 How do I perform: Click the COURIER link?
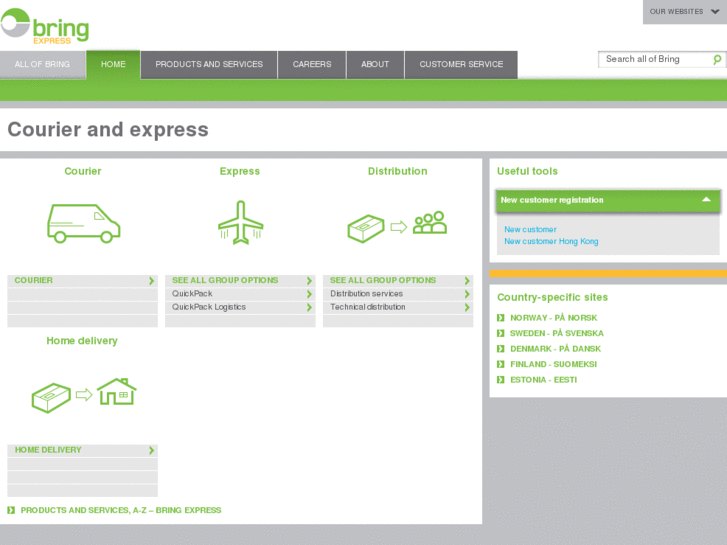coord(33,280)
